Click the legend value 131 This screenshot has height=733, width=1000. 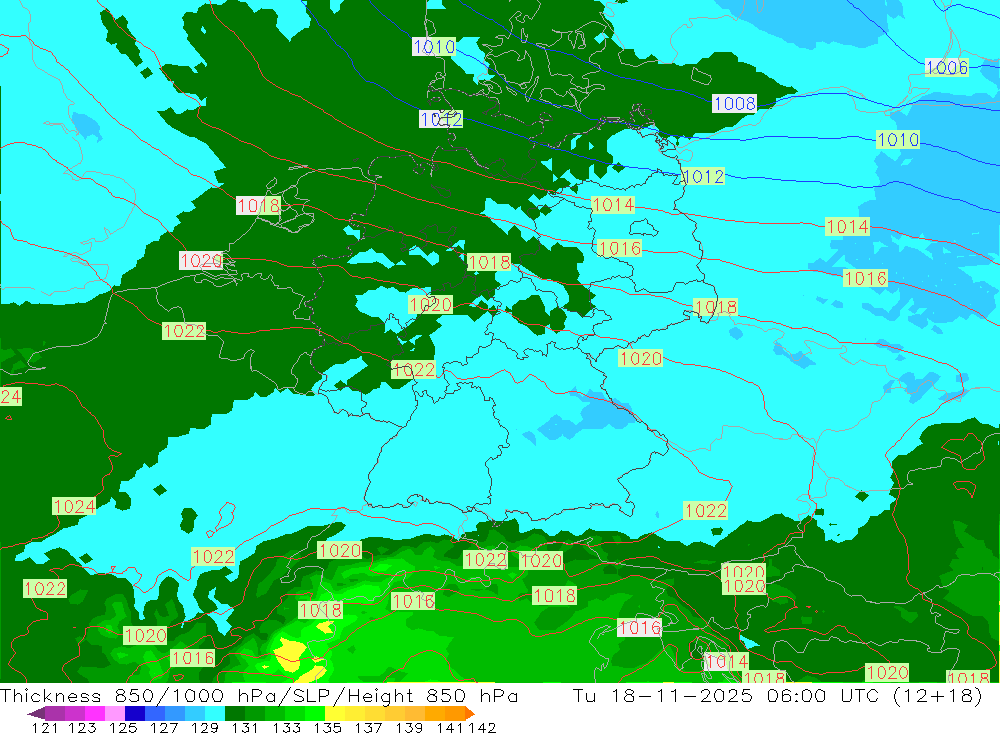point(245,727)
